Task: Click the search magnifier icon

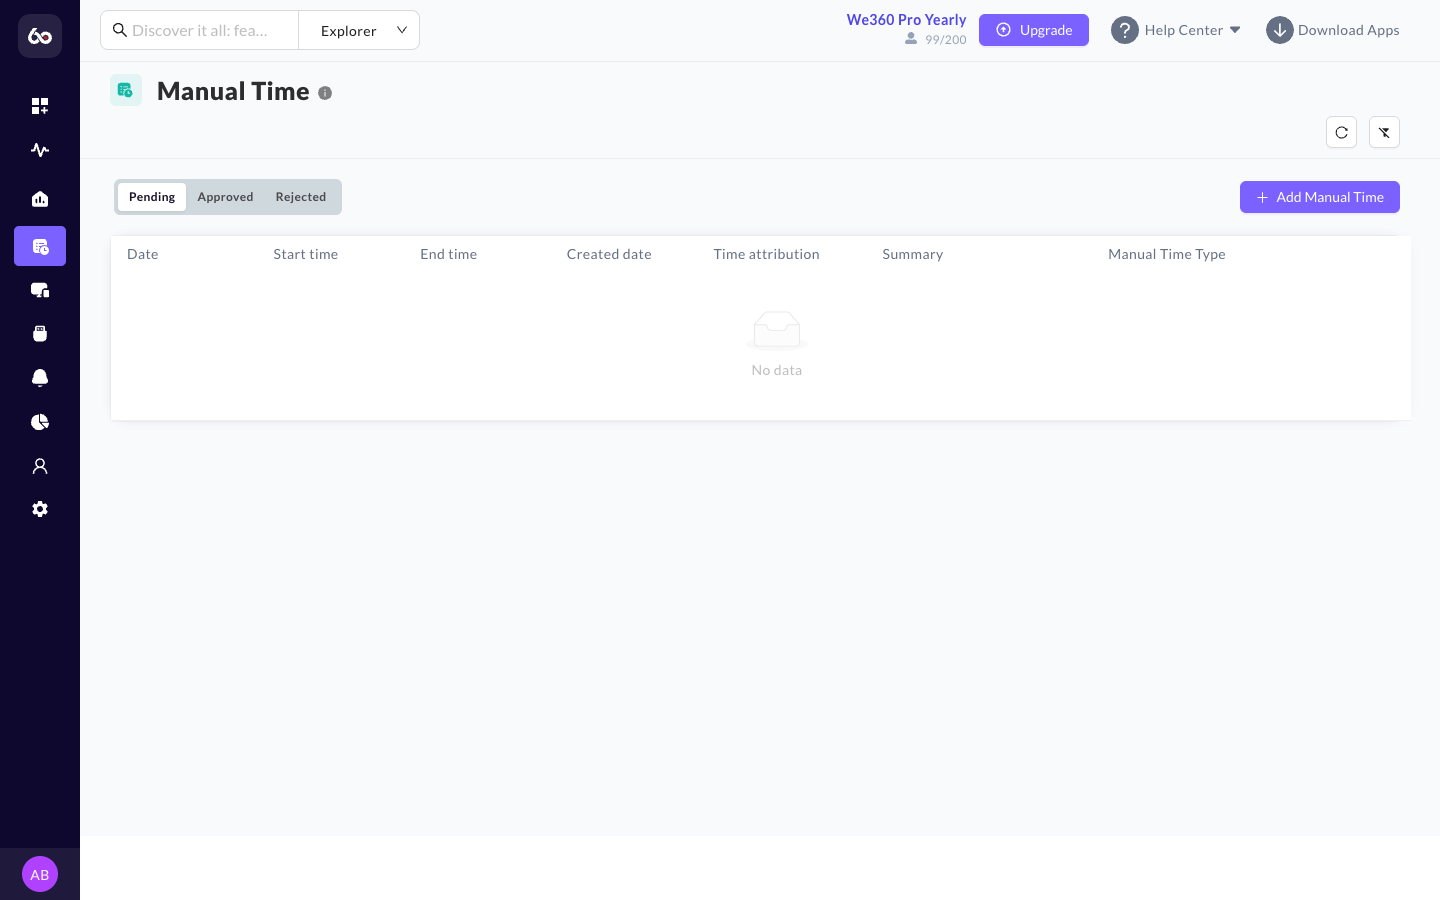Action: [x=120, y=30]
